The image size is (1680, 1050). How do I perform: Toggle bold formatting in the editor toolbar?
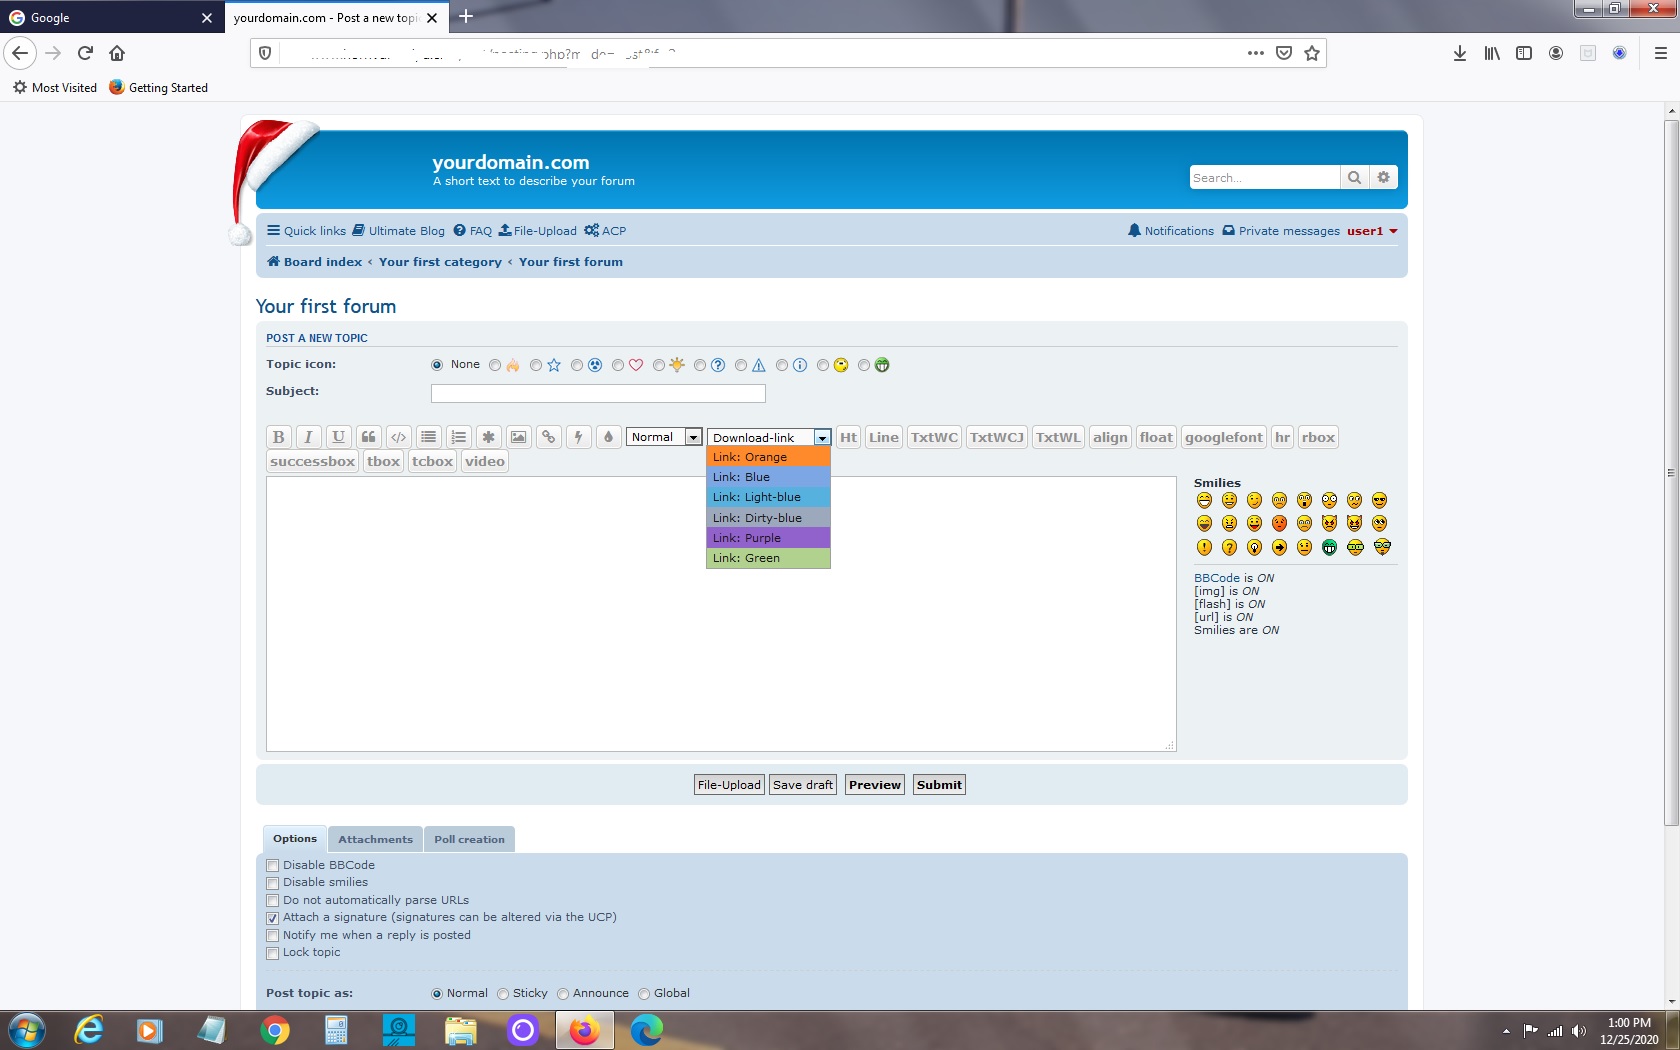[x=278, y=437]
